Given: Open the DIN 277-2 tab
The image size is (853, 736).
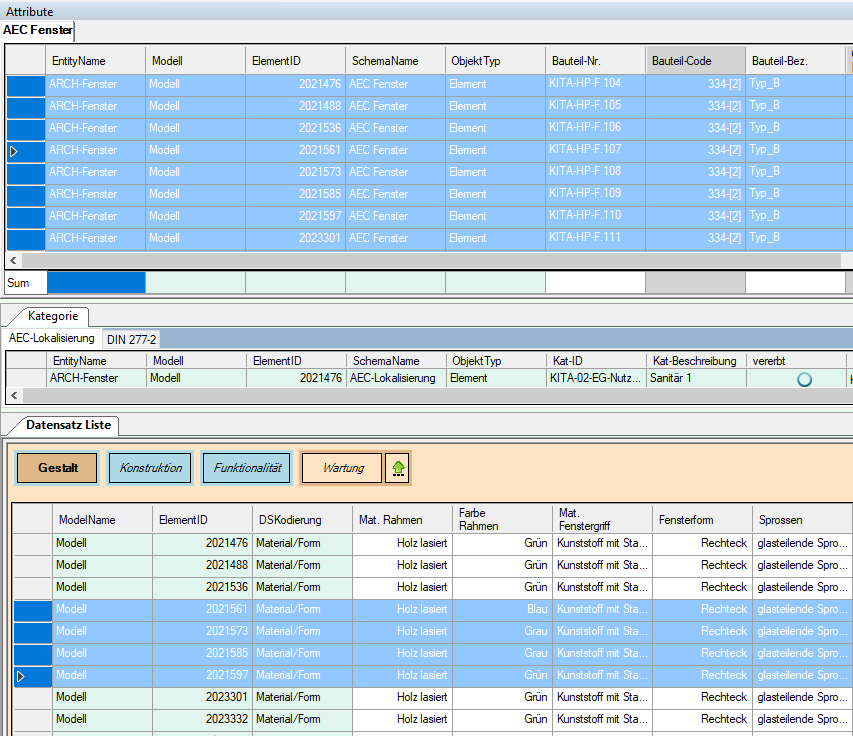Looking at the screenshot, I should (131, 339).
